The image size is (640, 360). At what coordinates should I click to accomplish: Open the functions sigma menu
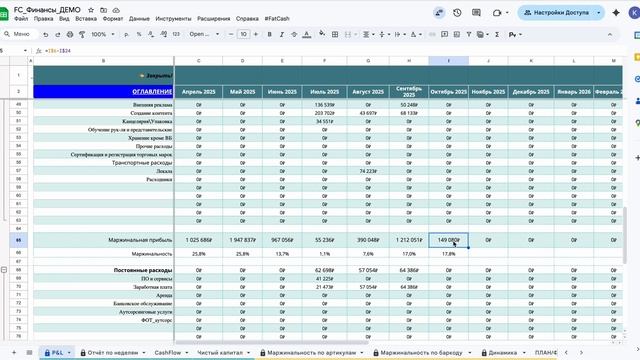coord(497,35)
